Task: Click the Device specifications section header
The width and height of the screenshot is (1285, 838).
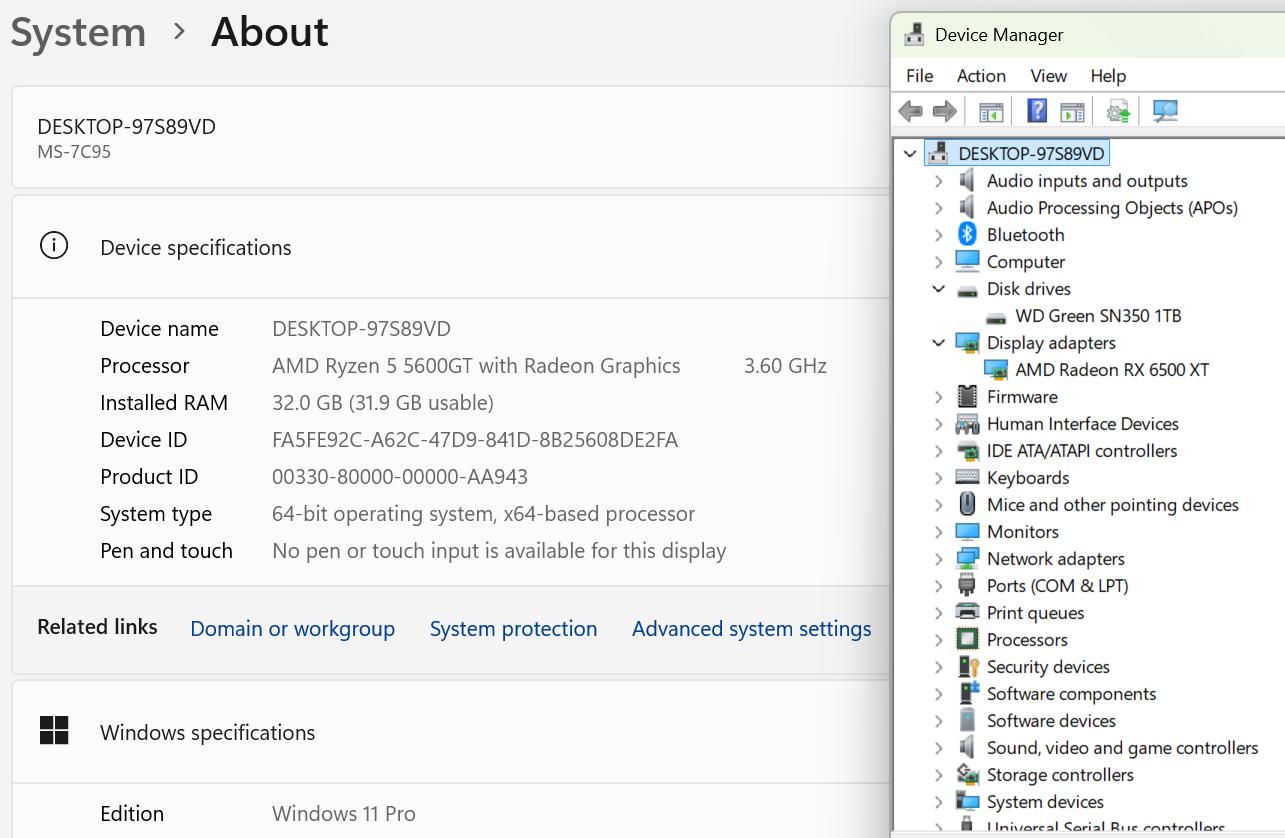Action: click(196, 248)
